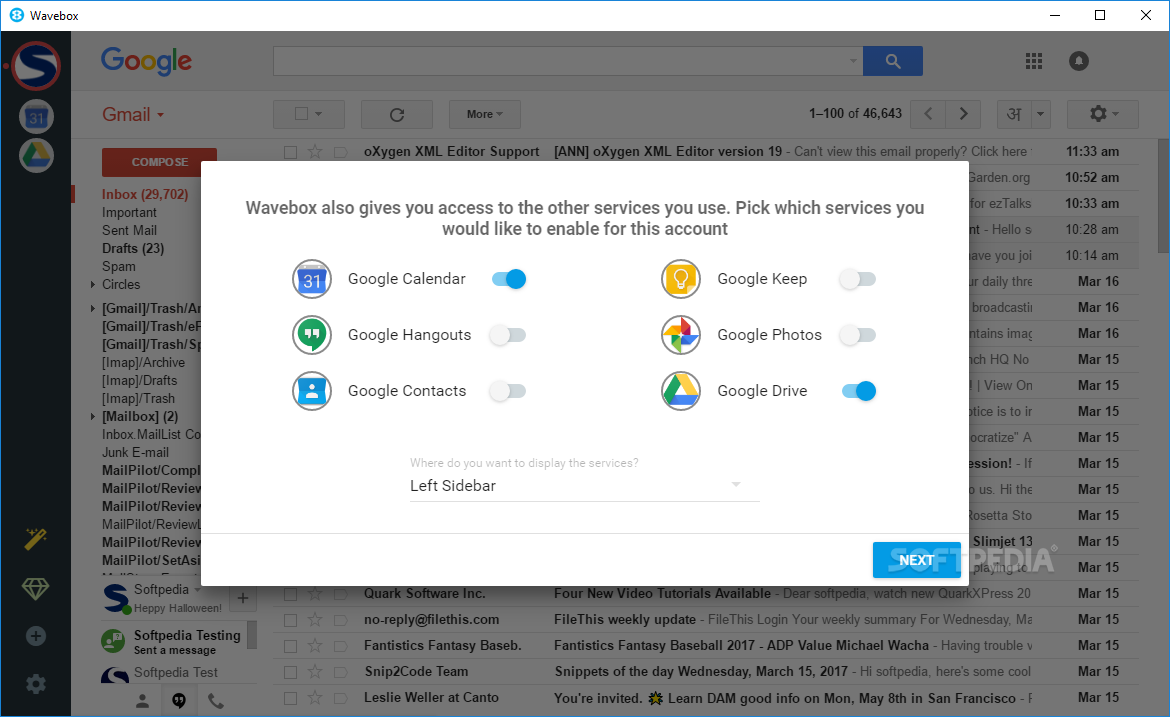Click the Google Photos pinwheel icon
This screenshot has height=717, width=1170.
(681, 335)
